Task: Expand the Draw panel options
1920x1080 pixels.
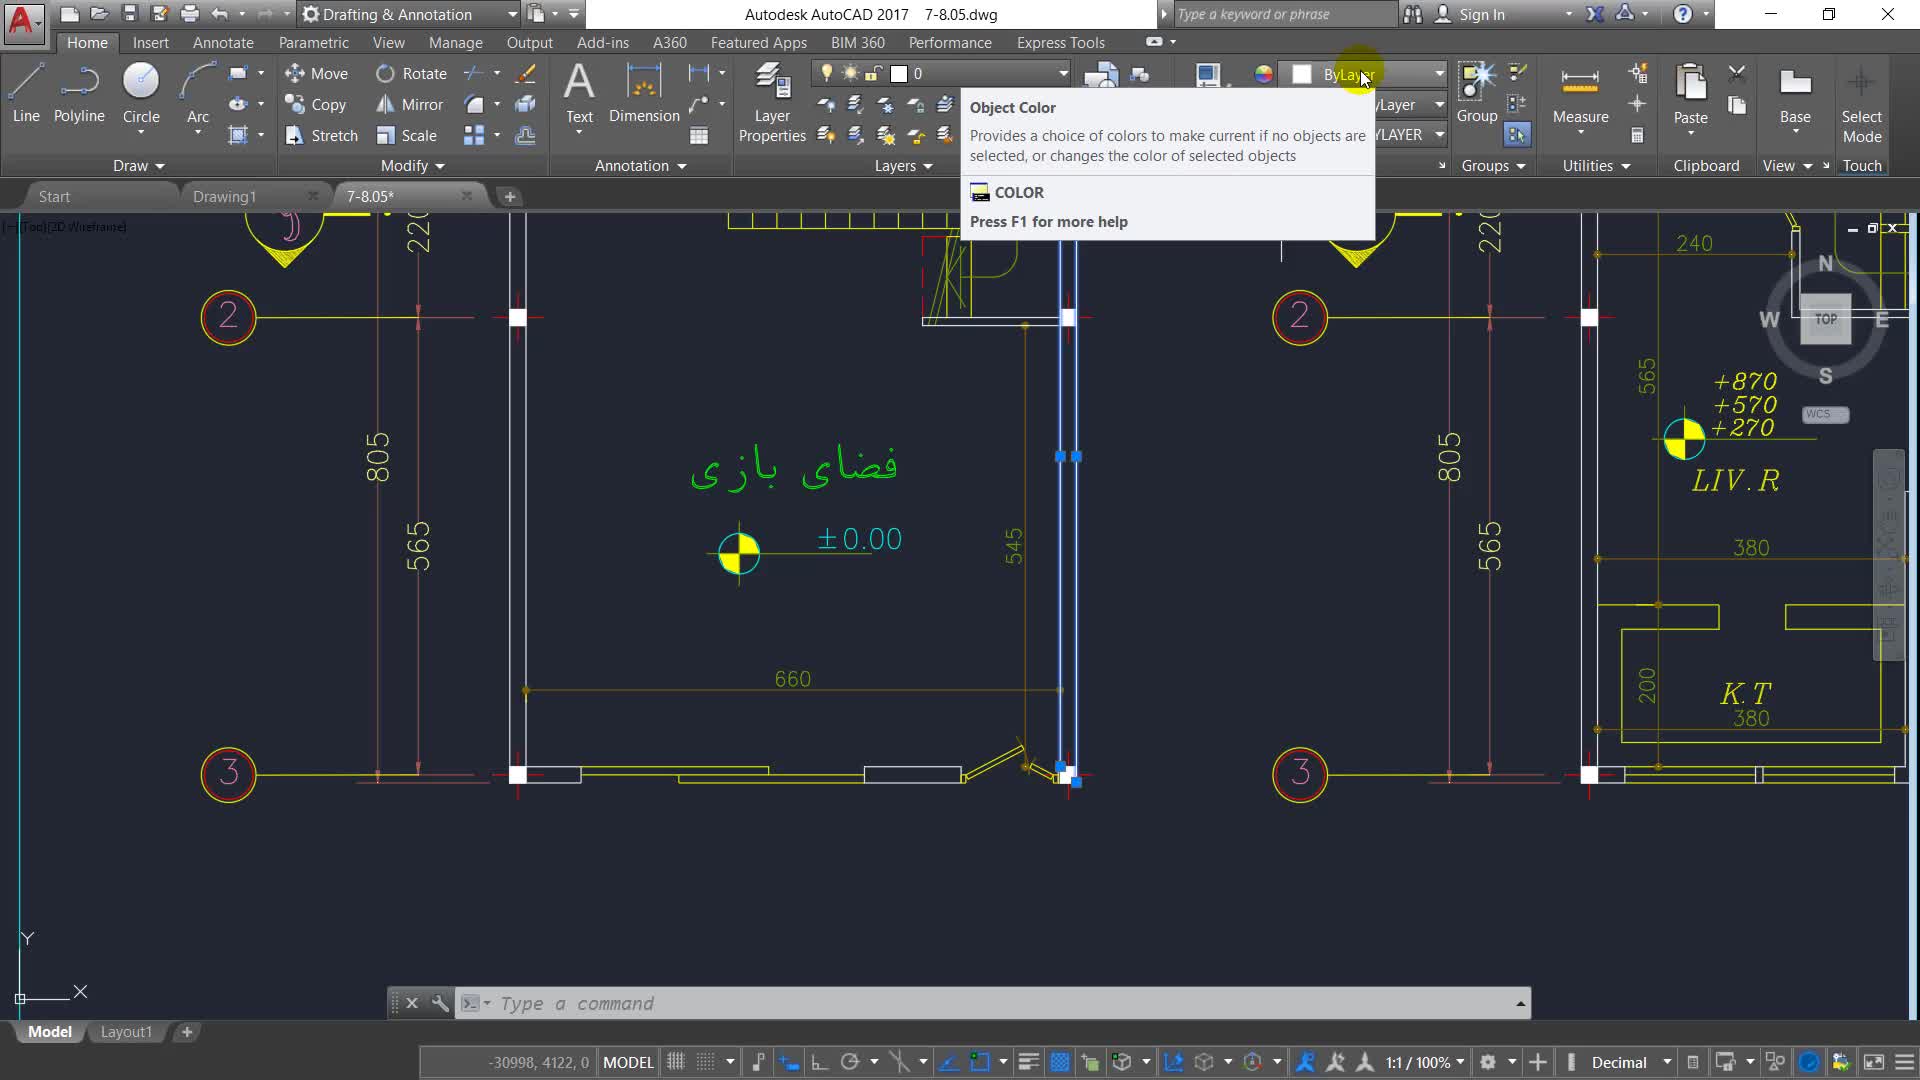Action: pyautogui.click(x=138, y=165)
